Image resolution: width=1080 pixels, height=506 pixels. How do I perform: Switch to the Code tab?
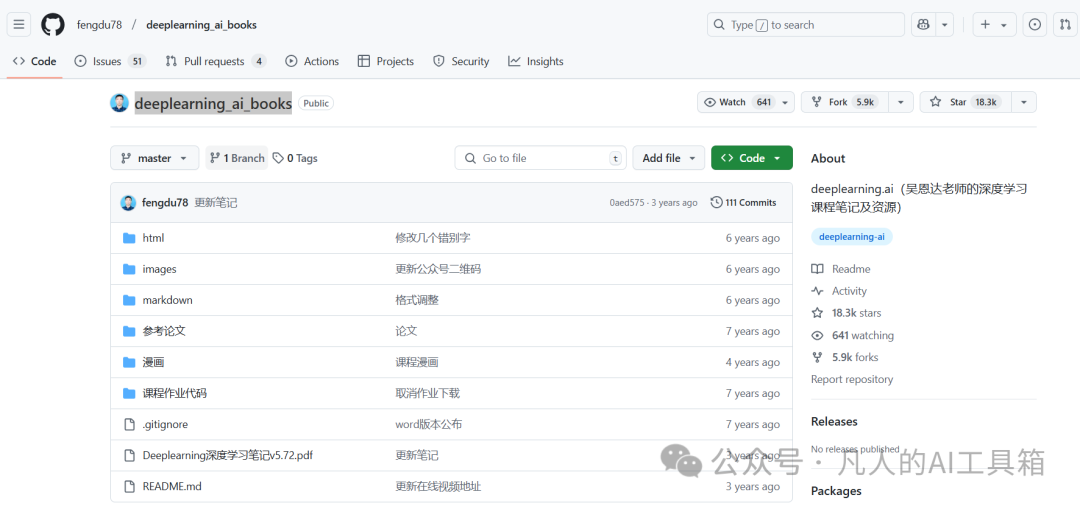pyautogui.click(x=34, y=61)
